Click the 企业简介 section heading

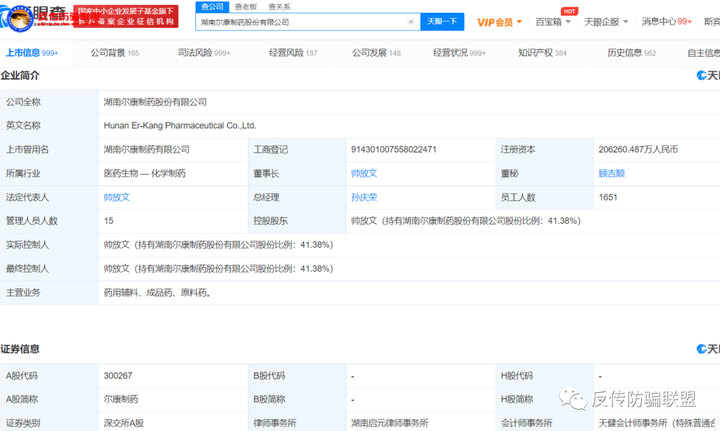(x=20, y=75)
